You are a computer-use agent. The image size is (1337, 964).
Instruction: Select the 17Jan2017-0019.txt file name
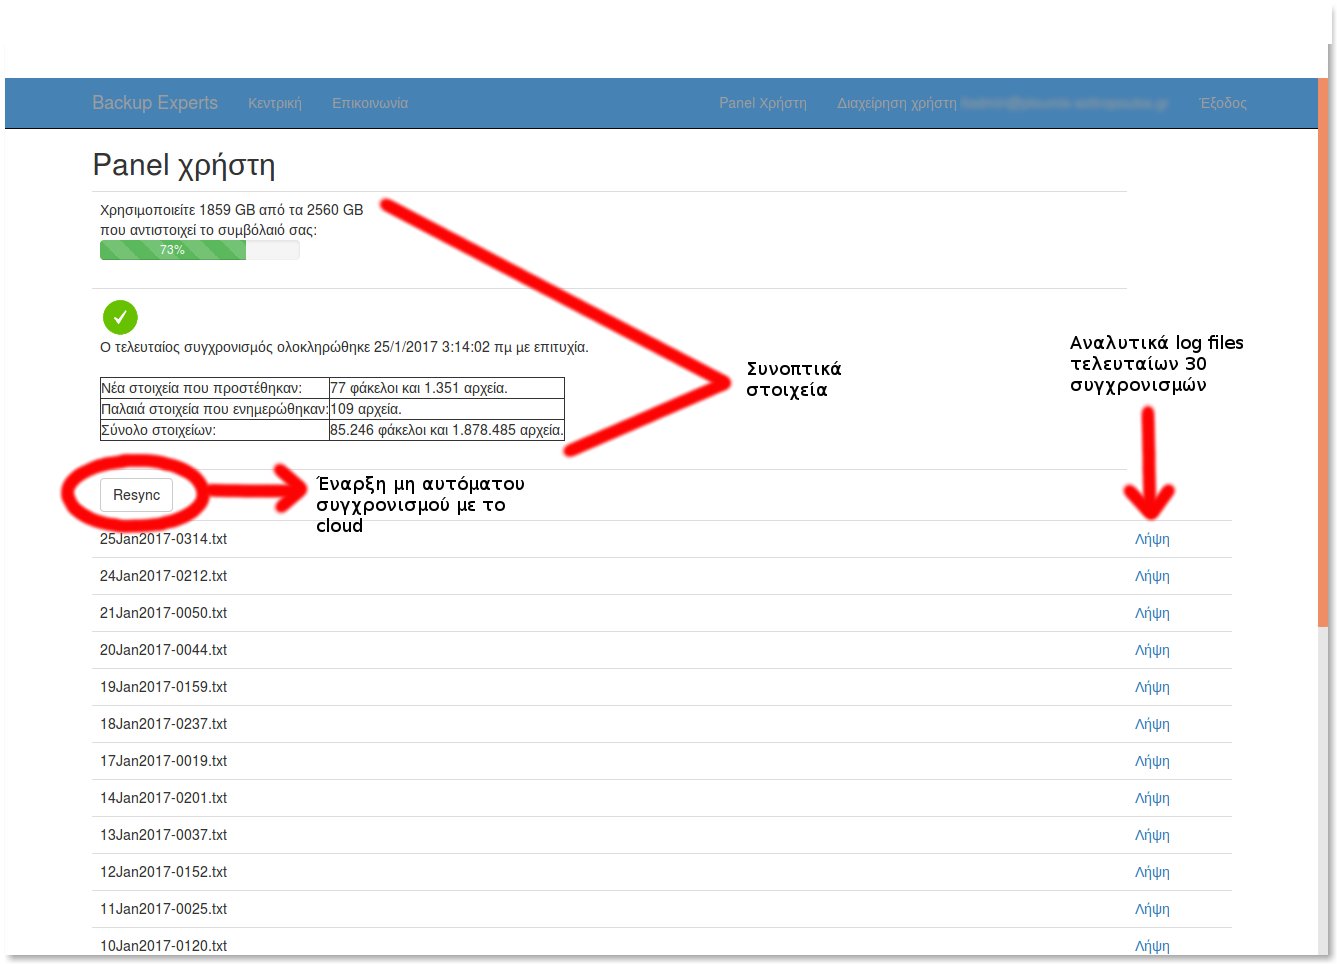click(x=163, y=761)
